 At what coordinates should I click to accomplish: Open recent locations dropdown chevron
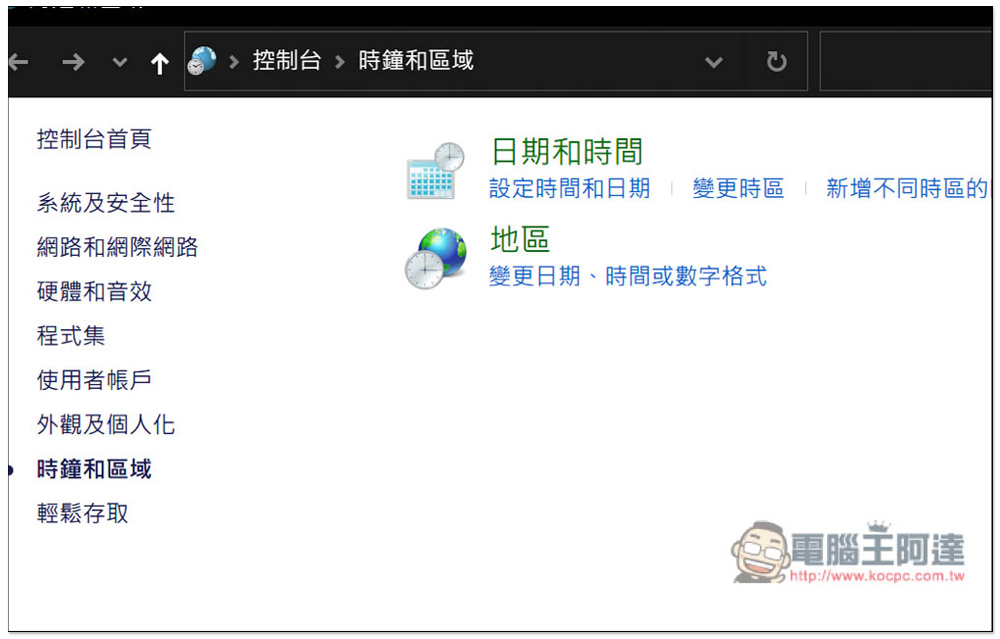pyautogui.click(x=119, y=62)
